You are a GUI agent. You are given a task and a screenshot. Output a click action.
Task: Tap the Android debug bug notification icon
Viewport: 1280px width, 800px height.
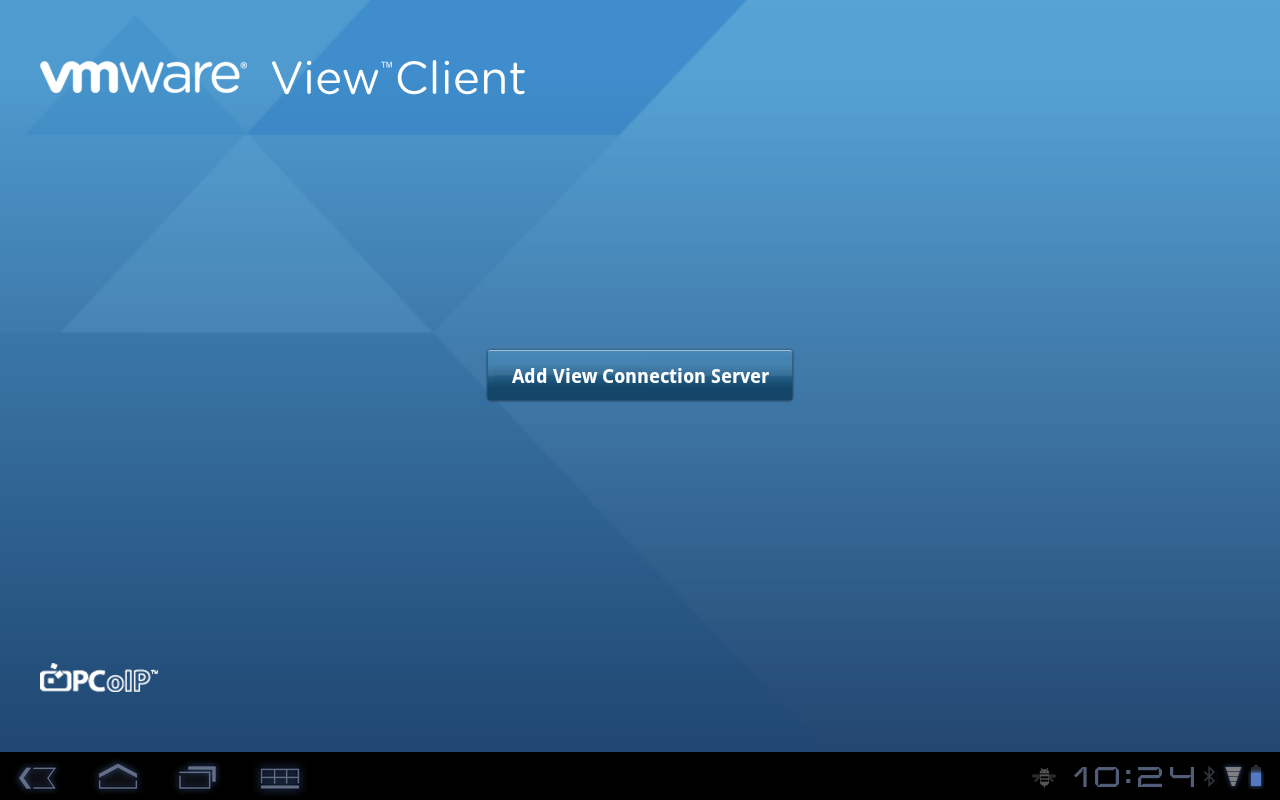tap(1044, 777)
